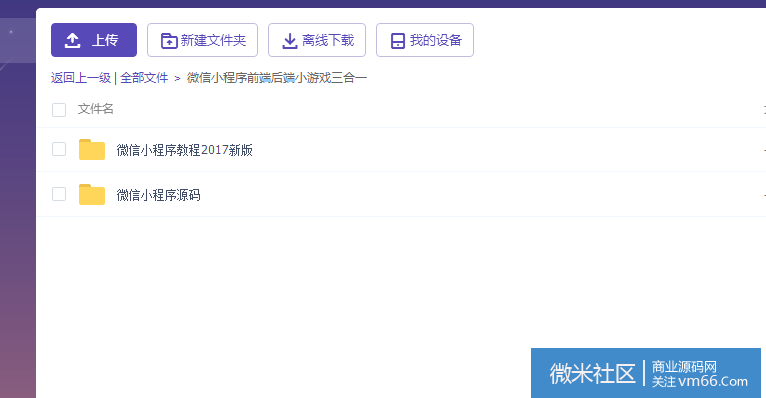Viewport: 766px width, 398px height.
Task: Click folder name 微信小程序源码
Action: click(x=158, y=195)
